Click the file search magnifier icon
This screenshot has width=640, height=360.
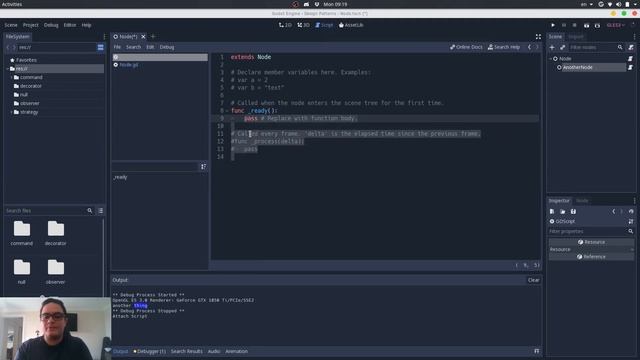90,211
